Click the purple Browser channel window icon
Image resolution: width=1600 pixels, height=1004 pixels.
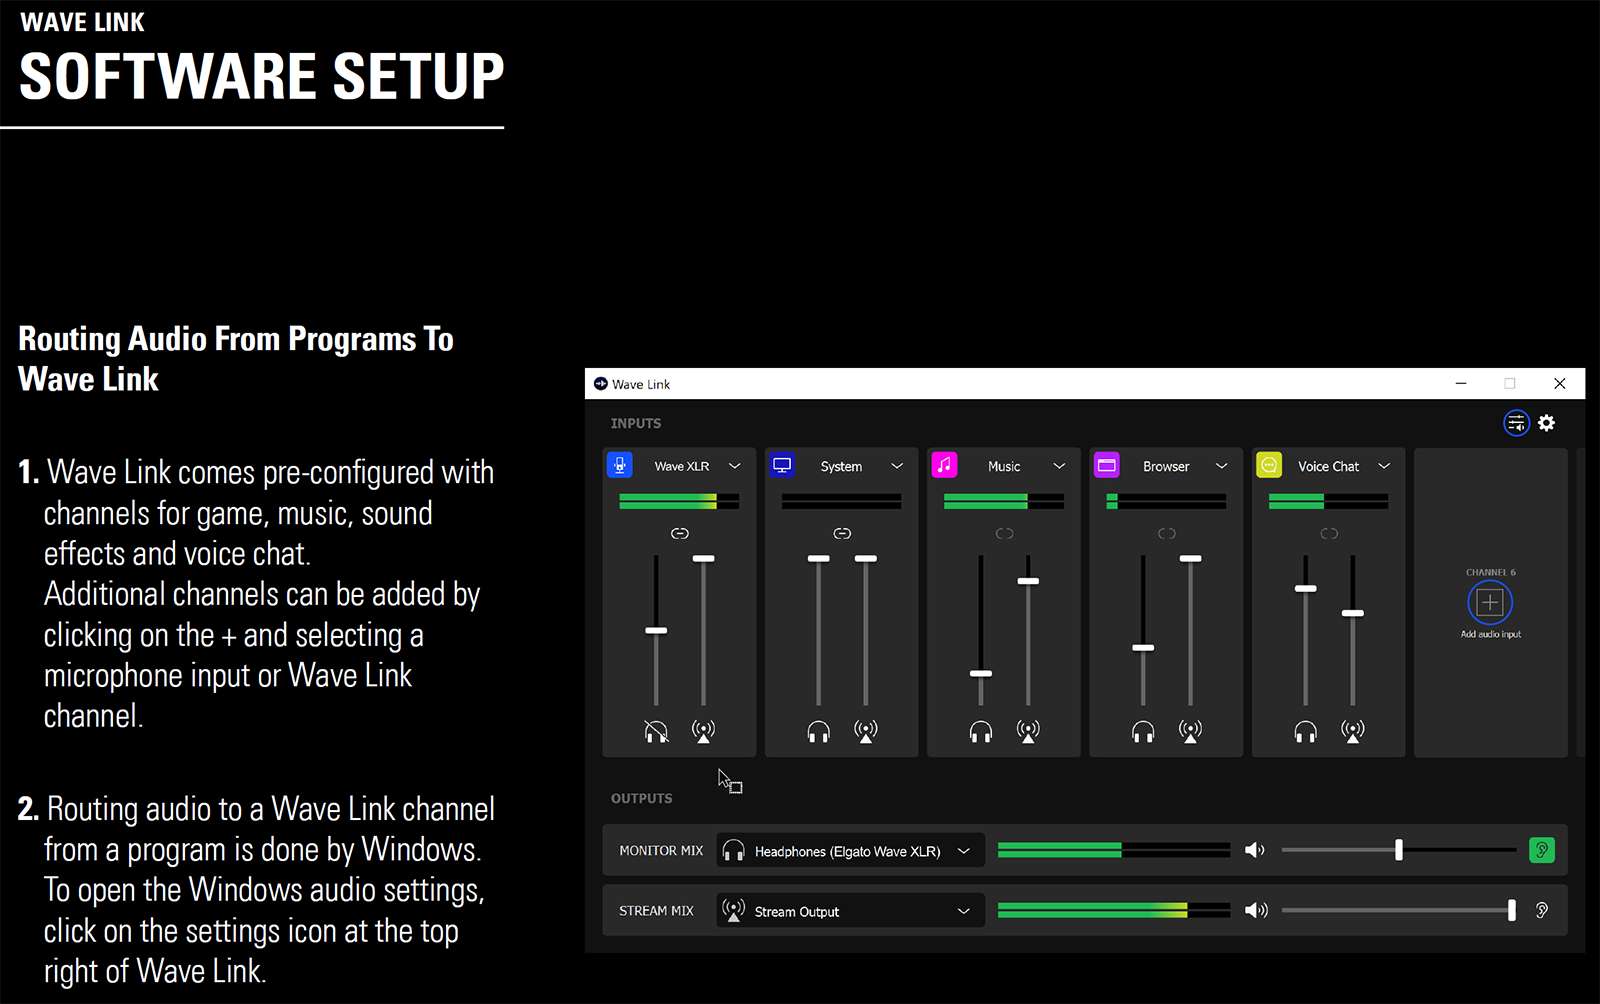click(1106, 465)
